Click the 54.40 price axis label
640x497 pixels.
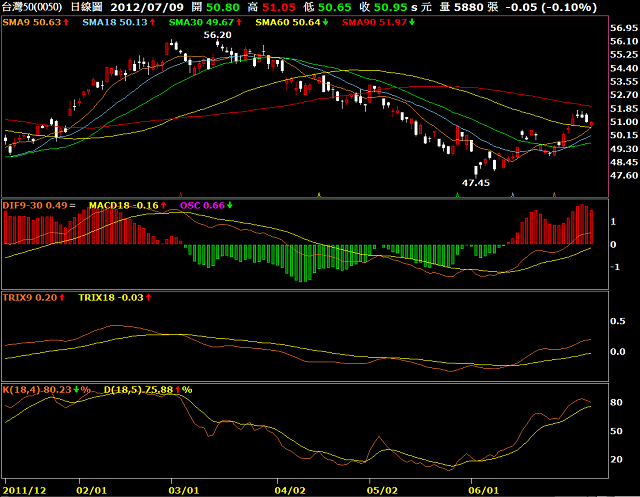[624, 68]
